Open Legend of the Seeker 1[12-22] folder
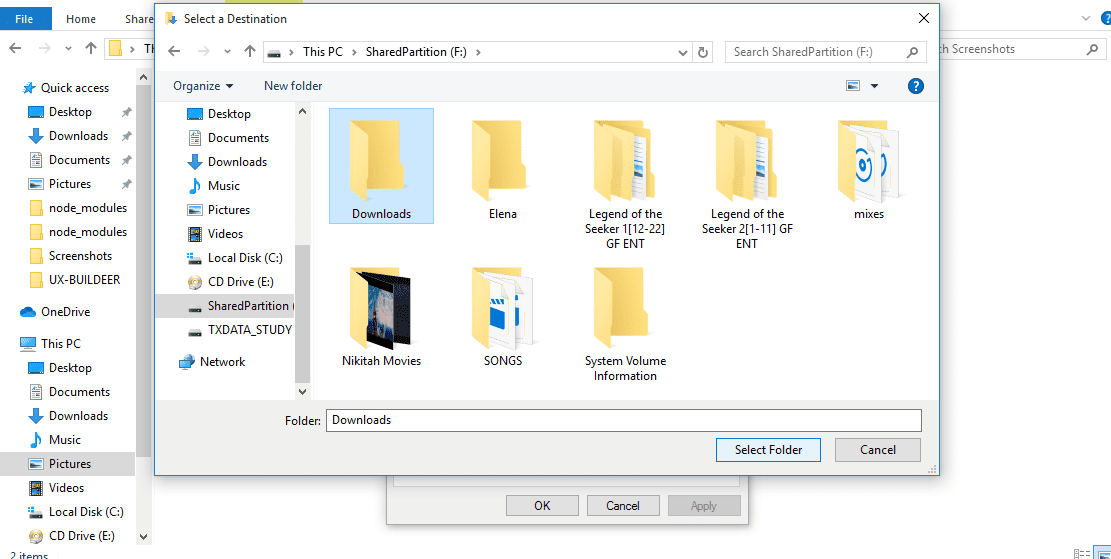Image resolution: width=1111 pixels, height=559 pixels. point(624,181)
